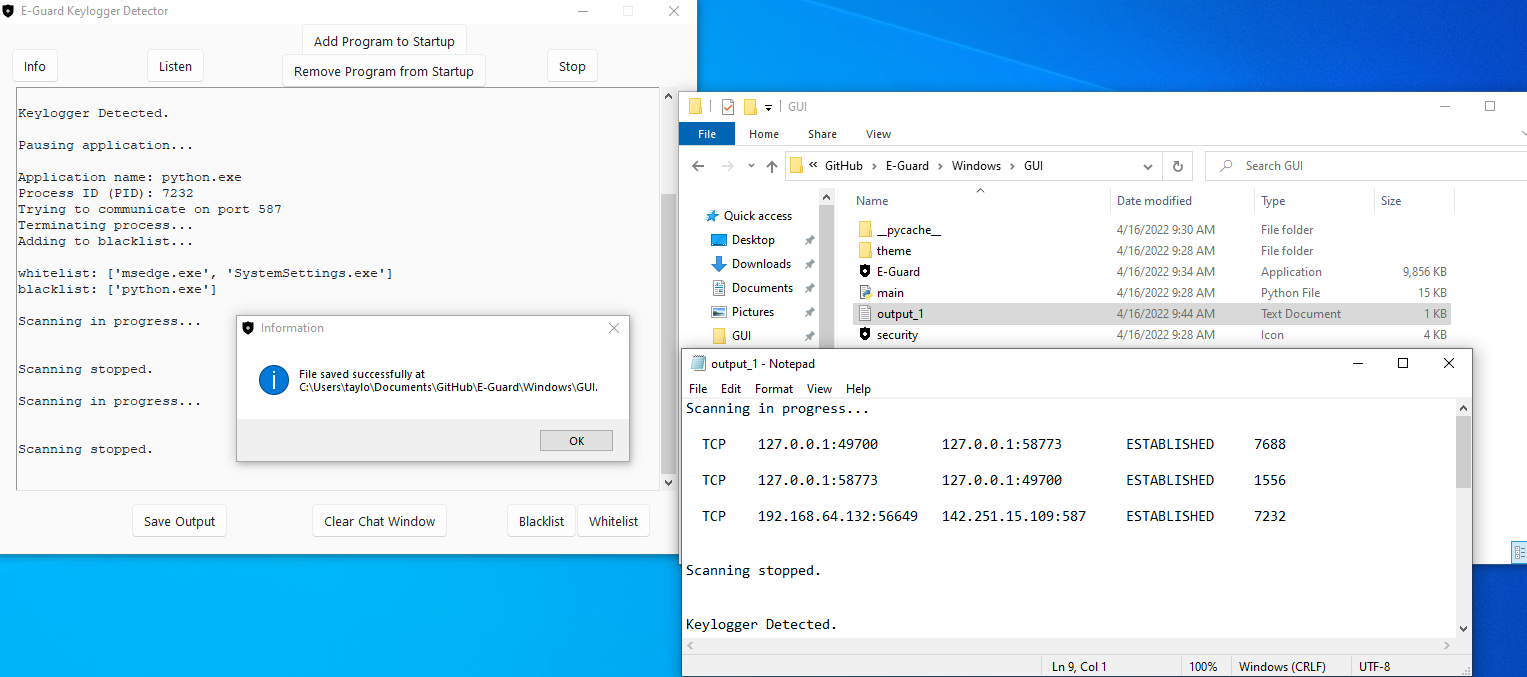Open Customize Quick Access Toolbar dropdown
Screen dimensions: 1527x677
[768, 107]
